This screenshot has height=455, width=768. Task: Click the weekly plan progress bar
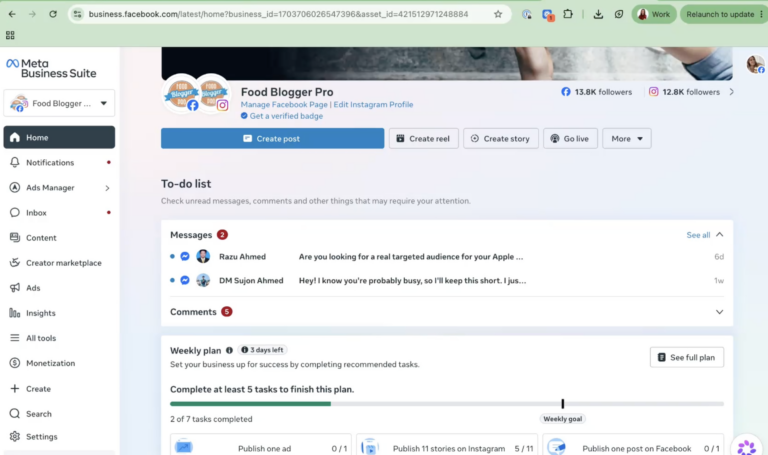pyautogui.click(x=447, y=404)
